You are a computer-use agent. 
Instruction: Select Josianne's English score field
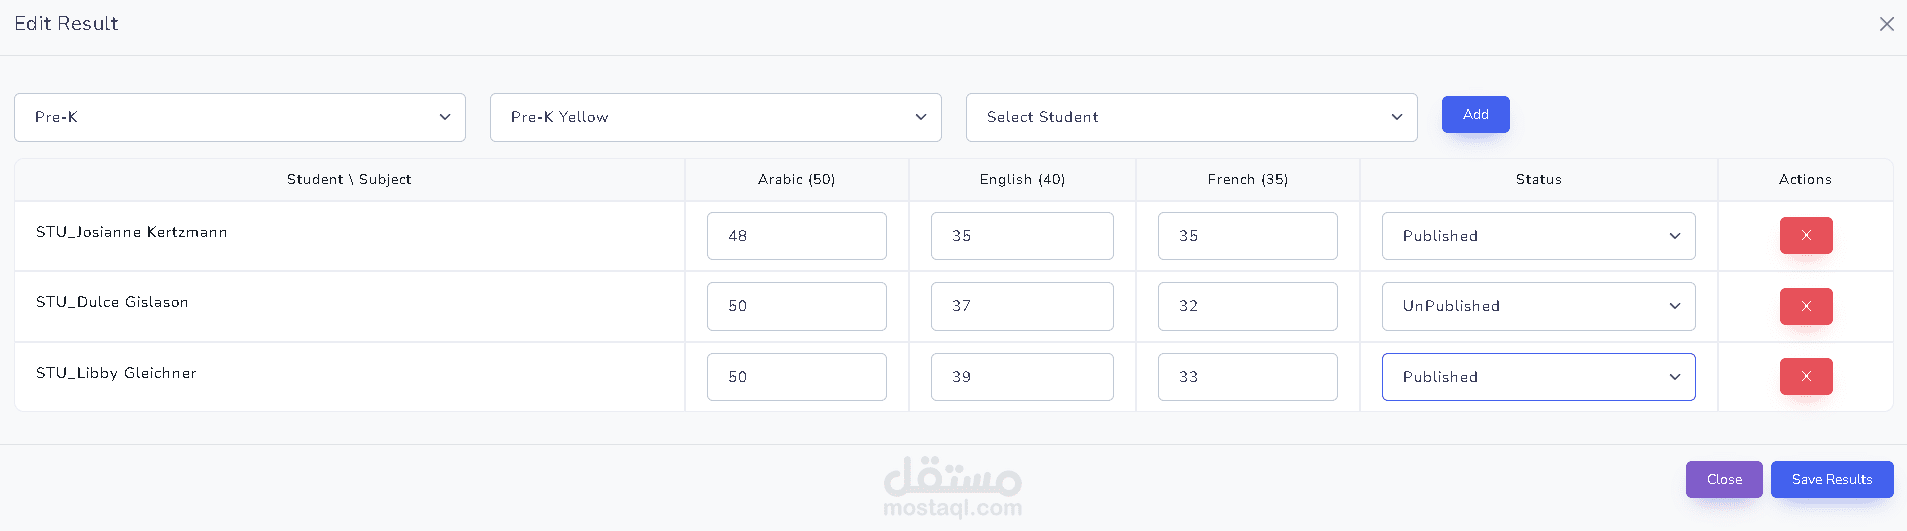1022,236
